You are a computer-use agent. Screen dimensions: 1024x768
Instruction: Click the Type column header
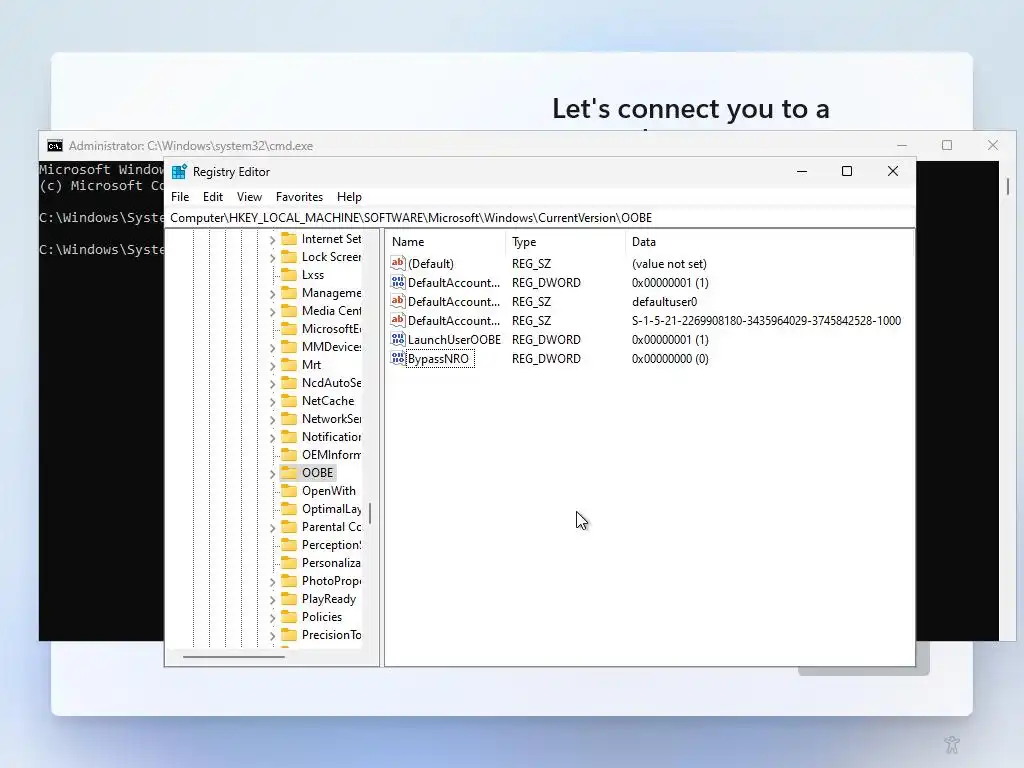click(x=565, y=242)
